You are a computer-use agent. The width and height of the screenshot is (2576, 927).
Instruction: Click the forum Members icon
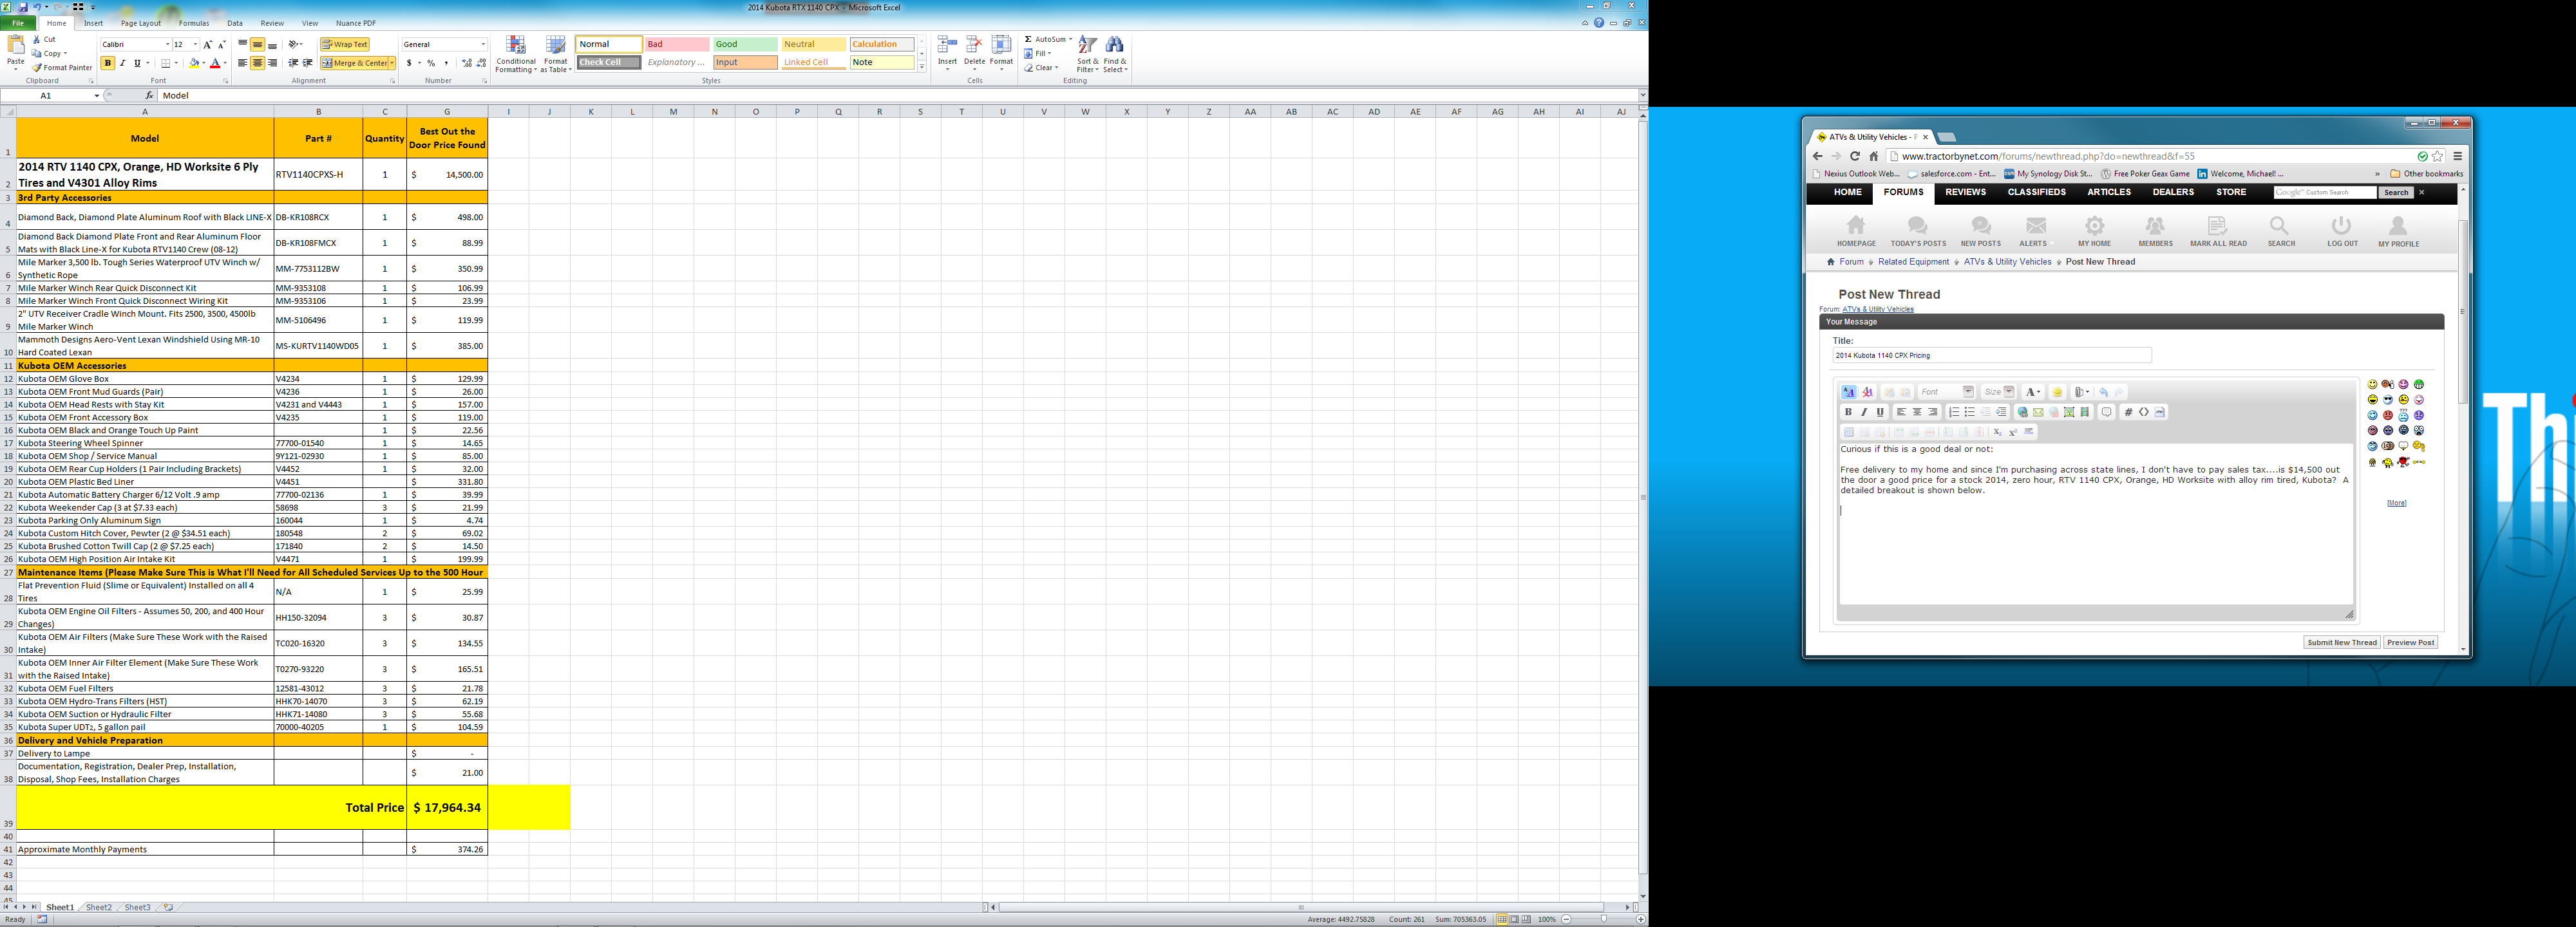[2155, 226]
